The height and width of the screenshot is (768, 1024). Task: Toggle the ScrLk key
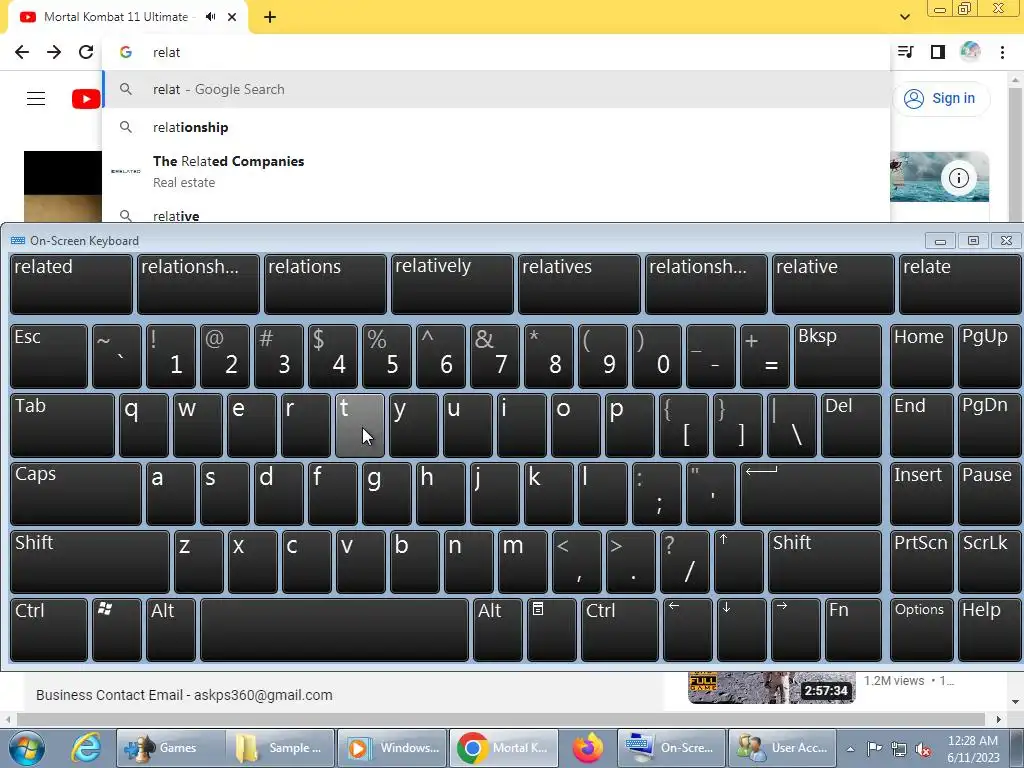[x=988, y=562]
